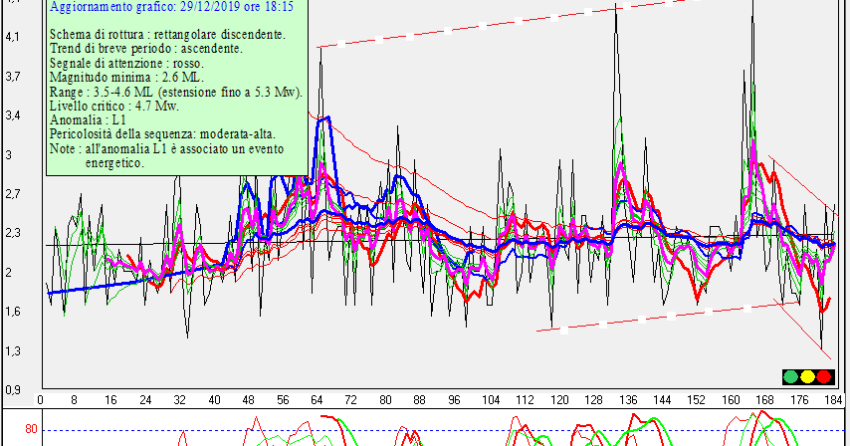Select the 'Range : 3.5-4.6 ML' line
The image size is (850, 446).
pyautogui.click(x=176, y=92)
